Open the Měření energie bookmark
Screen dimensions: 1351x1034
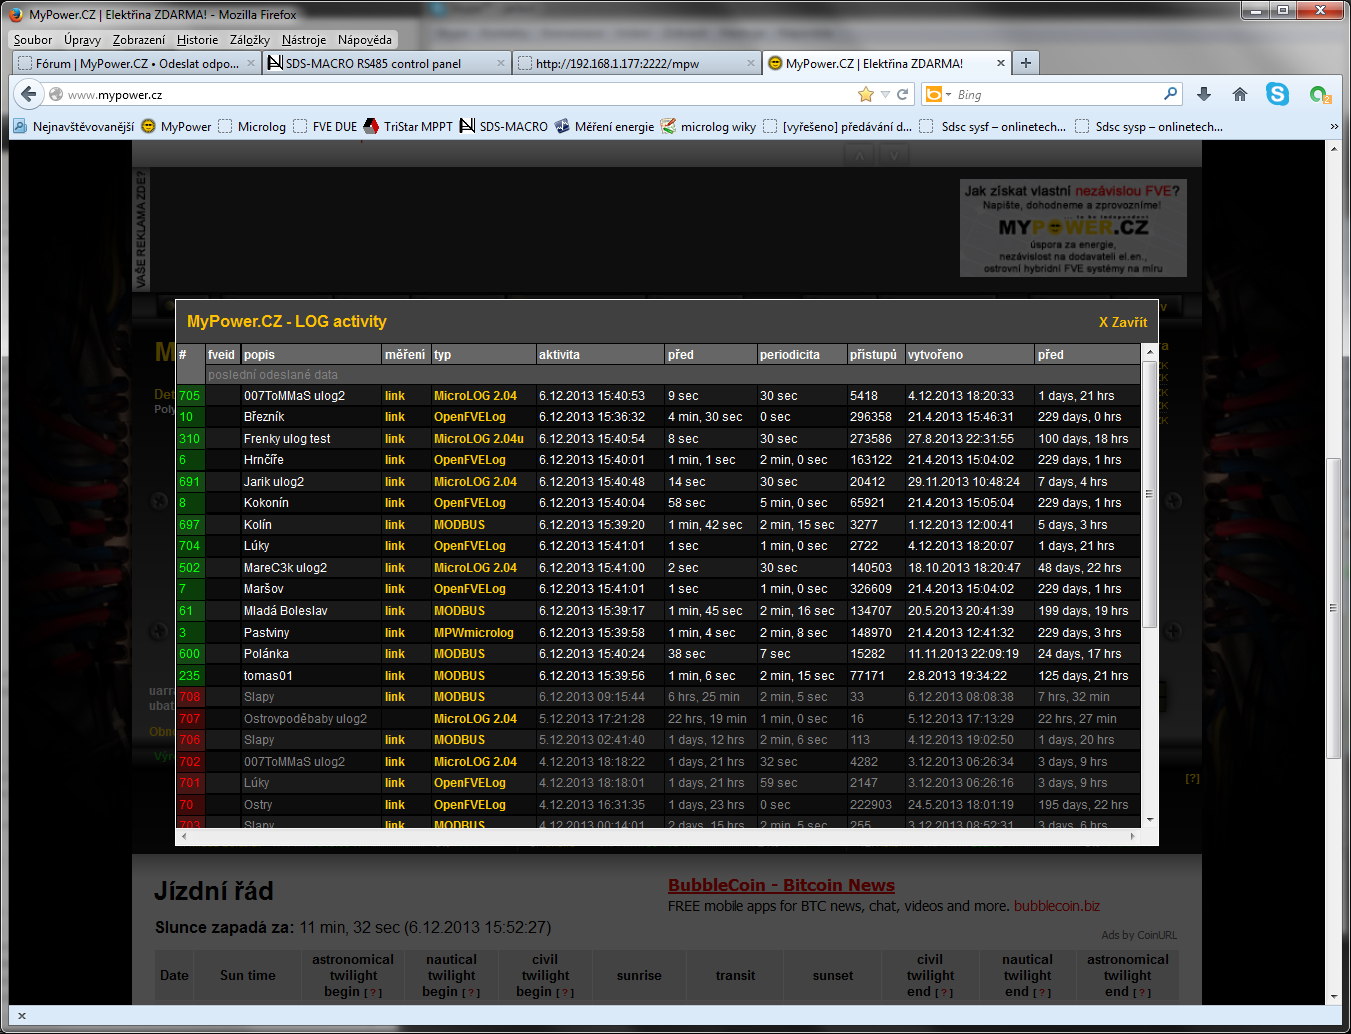pos(604,126)
